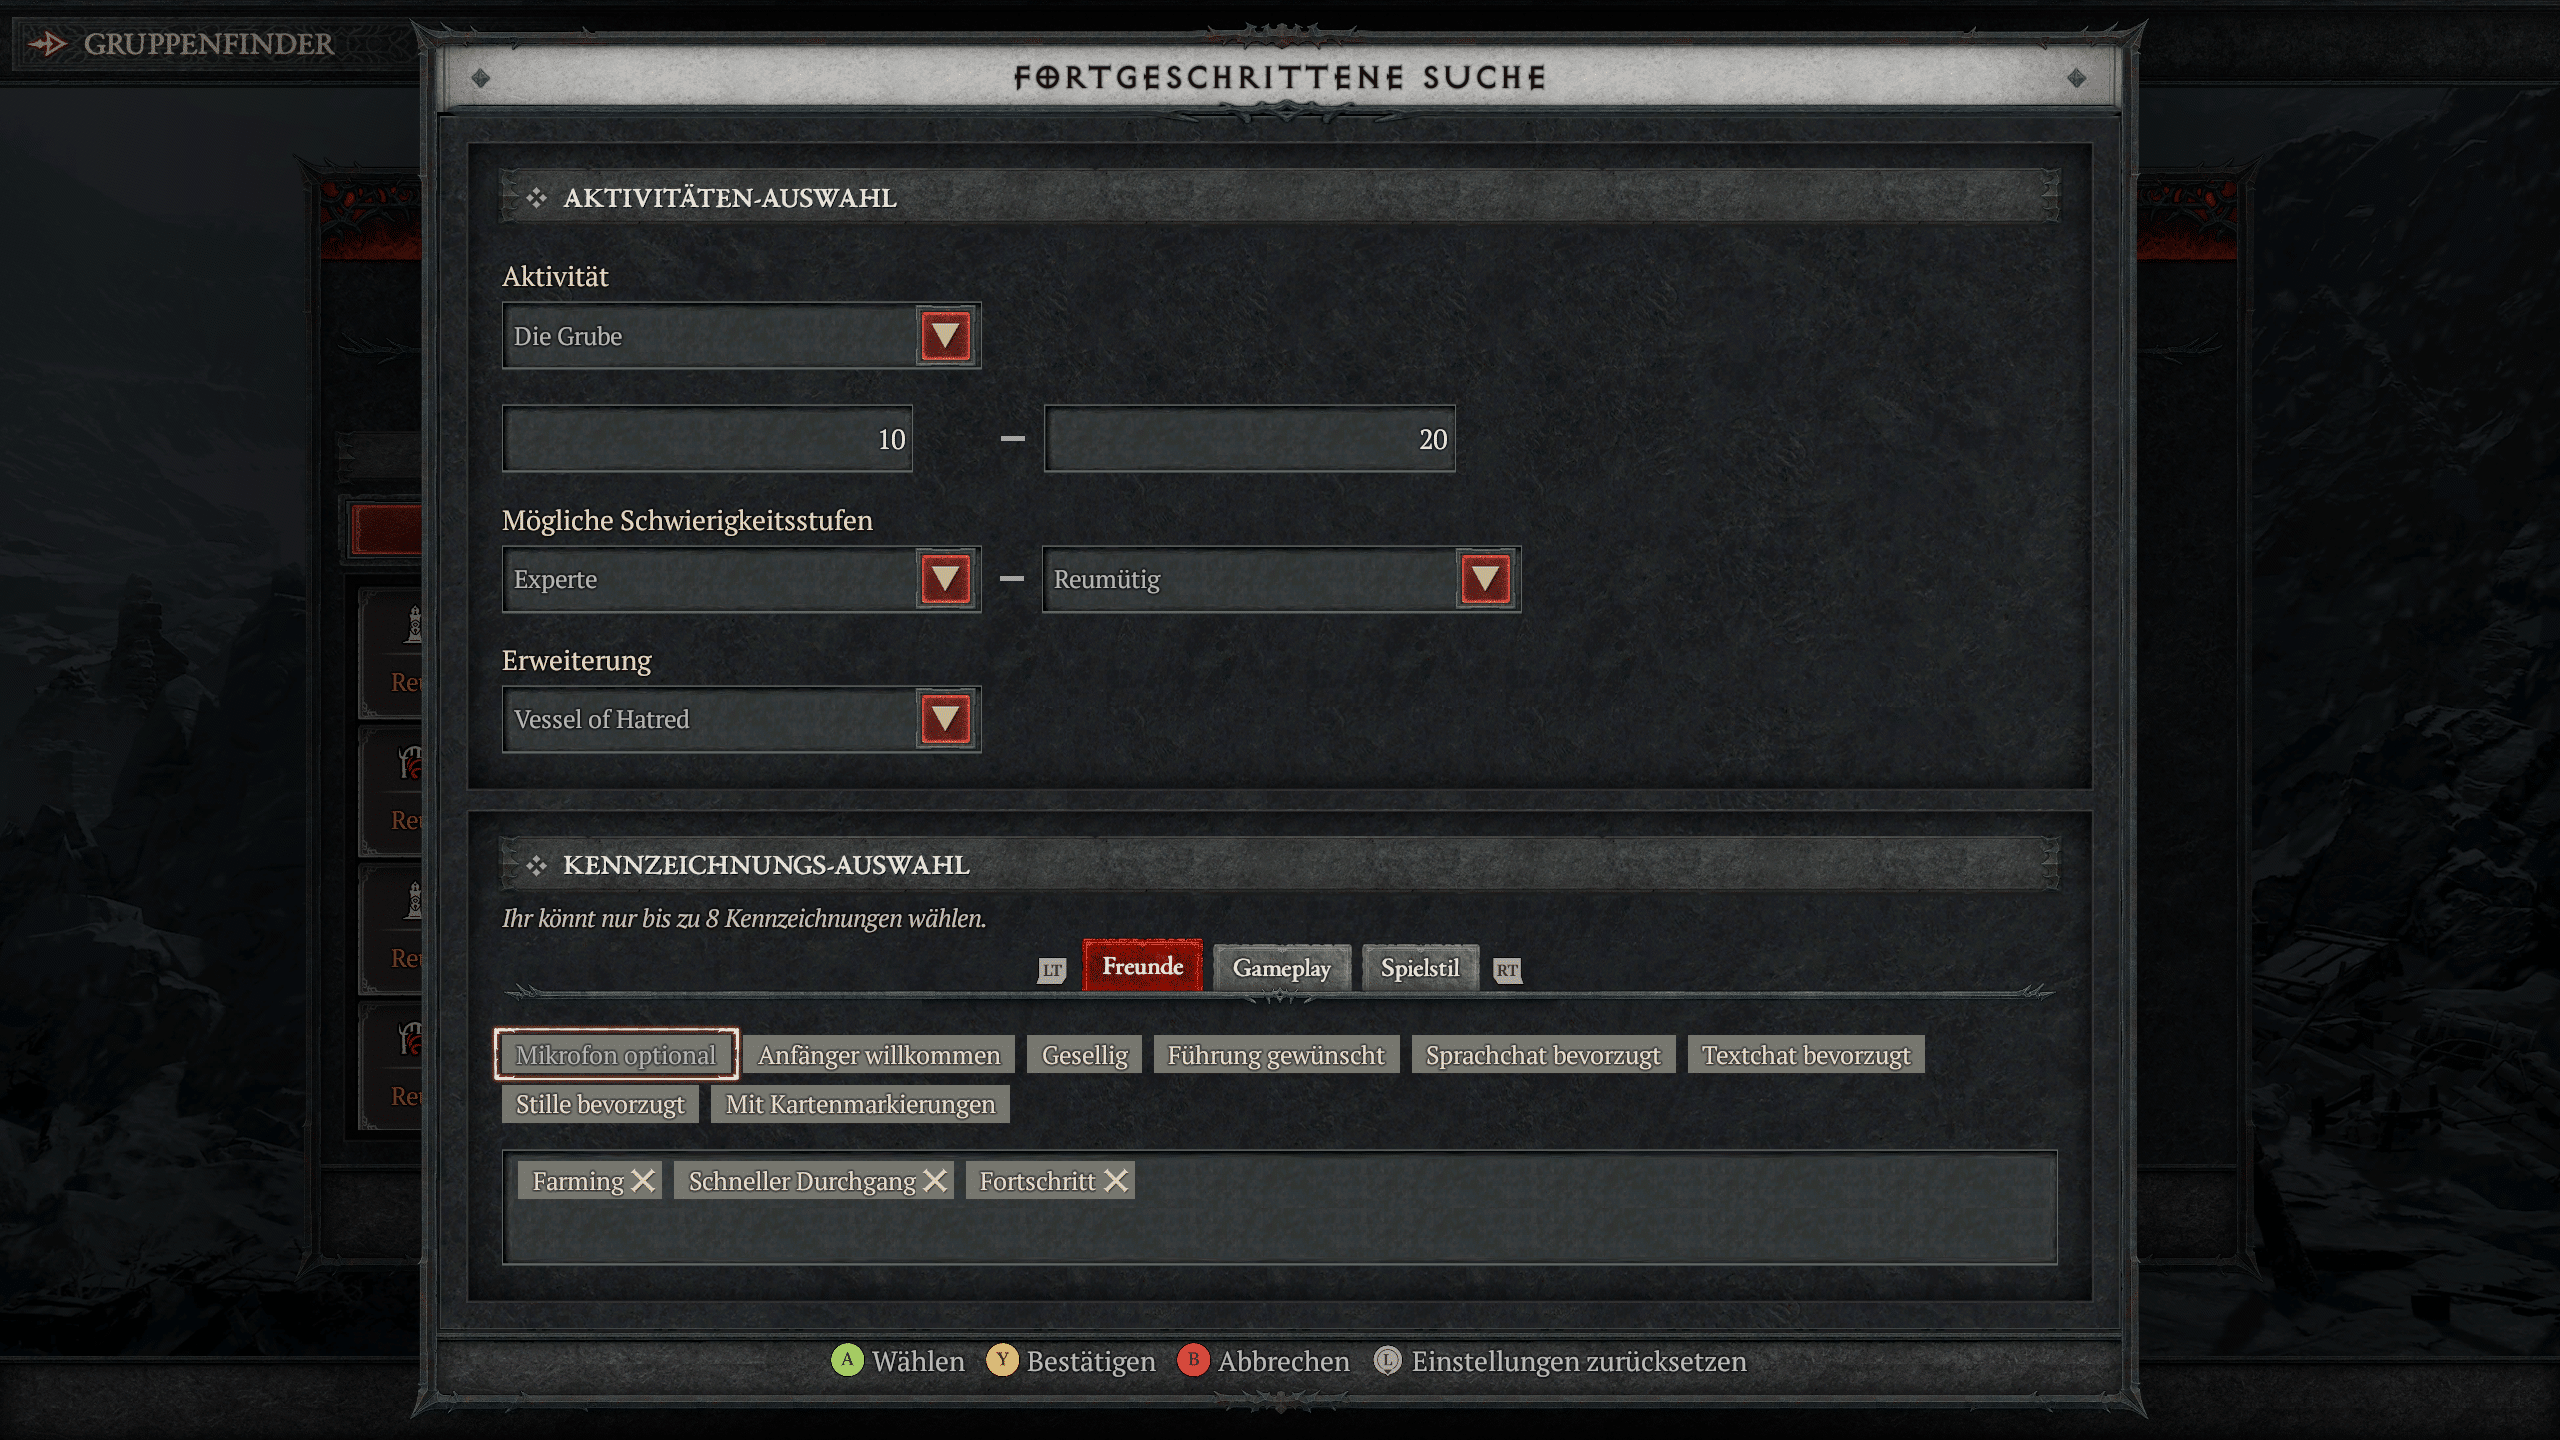Click the Aktivitäten-Auswahl section star icon

pos(535,197)
